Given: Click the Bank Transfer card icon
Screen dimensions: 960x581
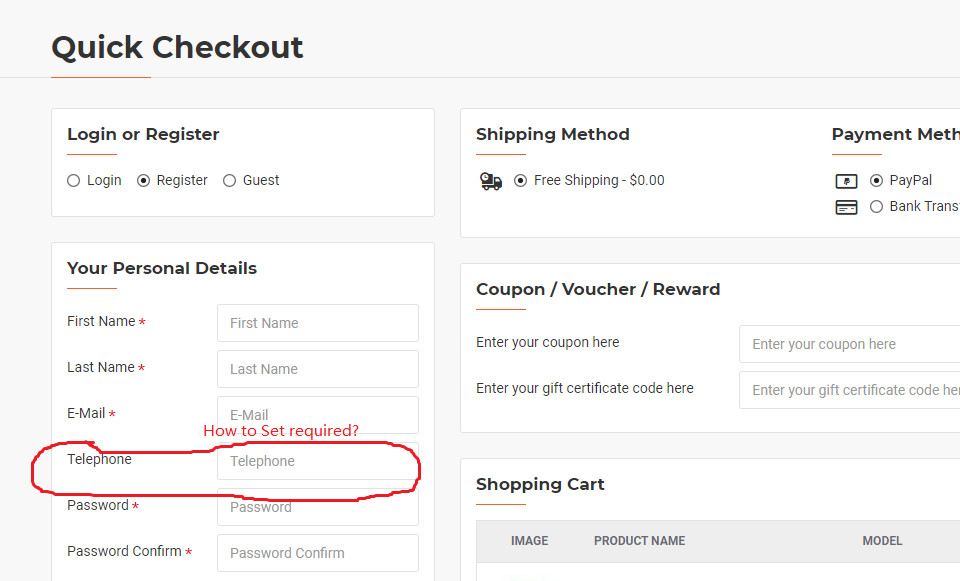Looking at the screenshot, I should [x=846, y=208].
